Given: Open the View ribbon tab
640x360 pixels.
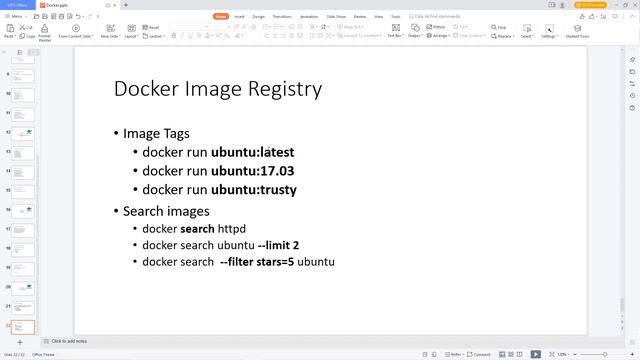Looking at the screenshot, I should tap(379, 16).
